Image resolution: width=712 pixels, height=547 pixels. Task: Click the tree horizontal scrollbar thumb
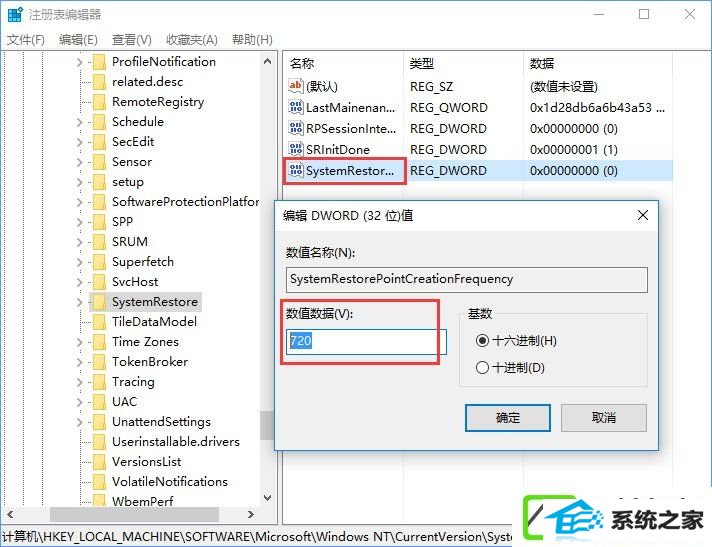[134, 514]
